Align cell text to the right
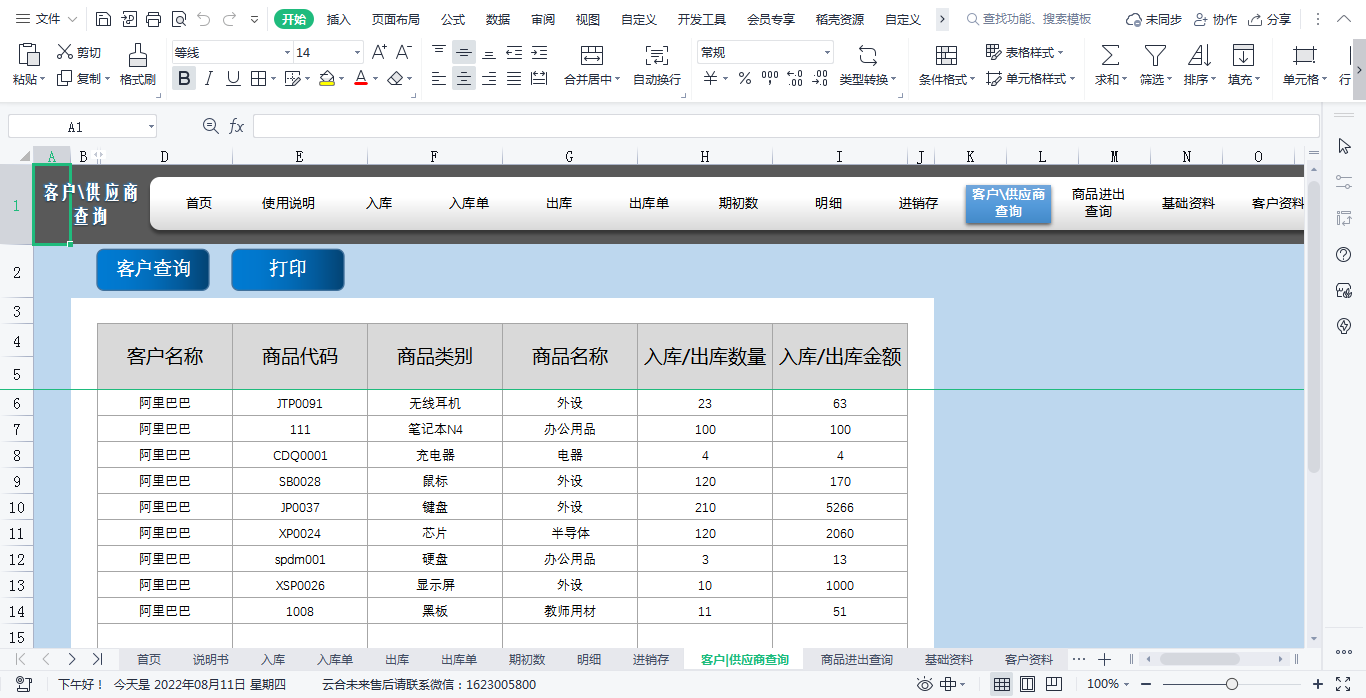Screen dimensions: 1366x698 (489, 79)
